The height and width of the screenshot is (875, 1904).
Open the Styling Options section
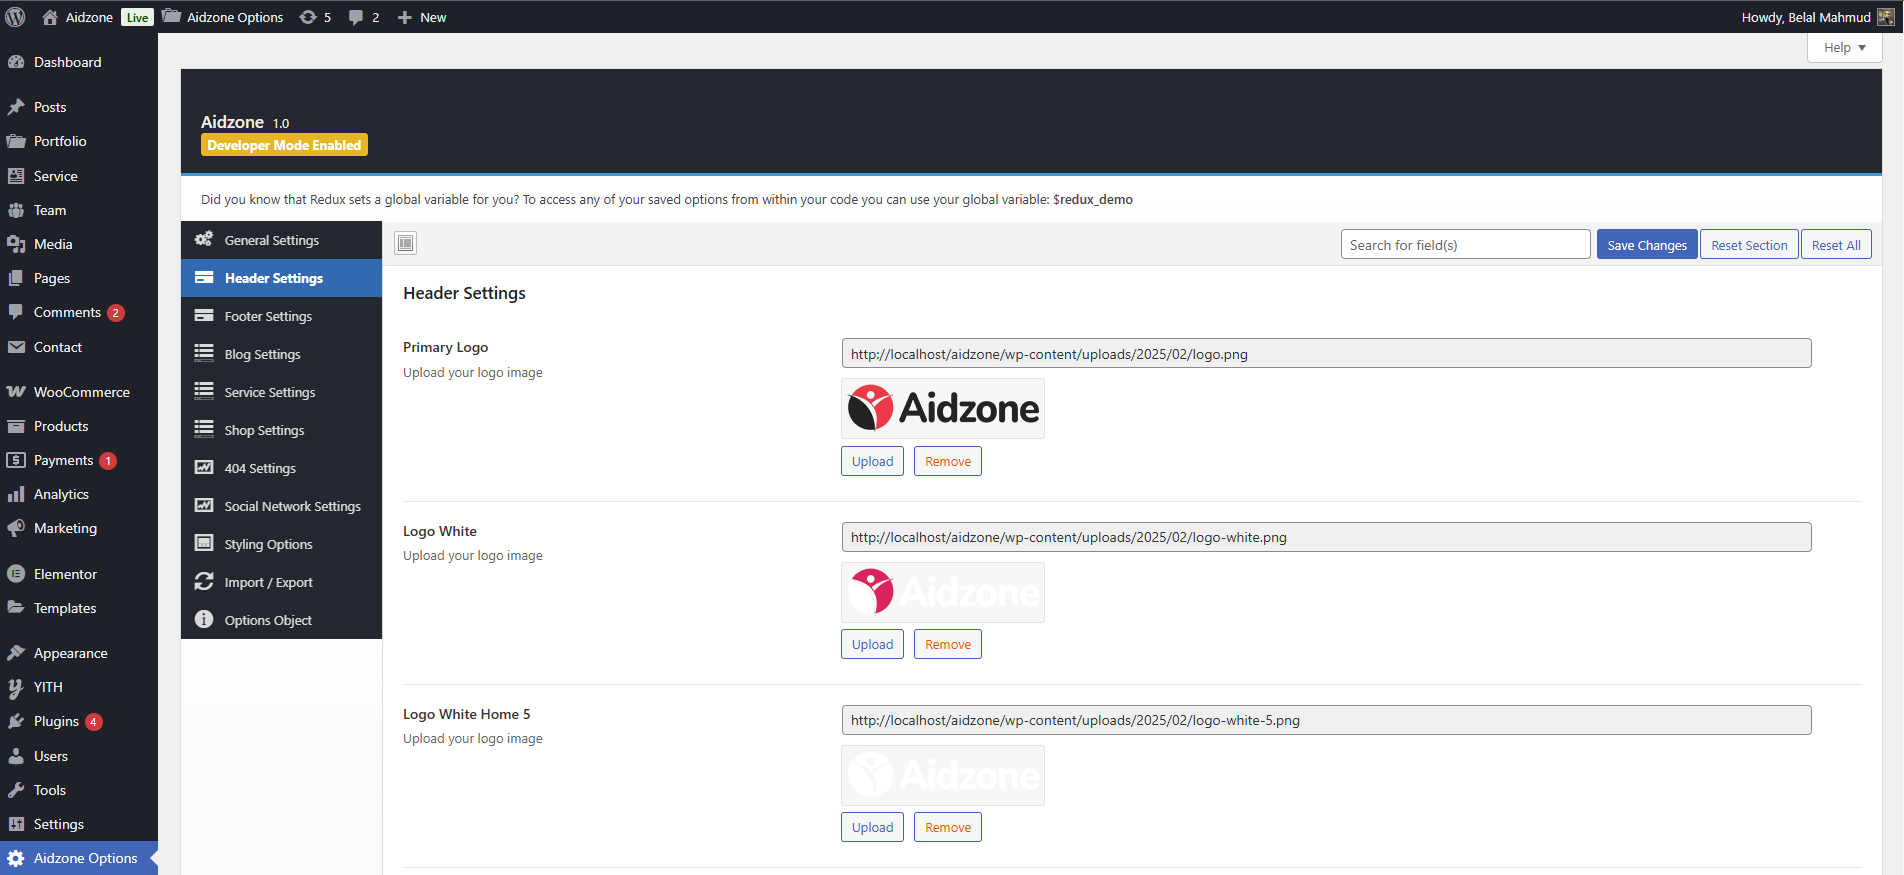click(268, 544)
